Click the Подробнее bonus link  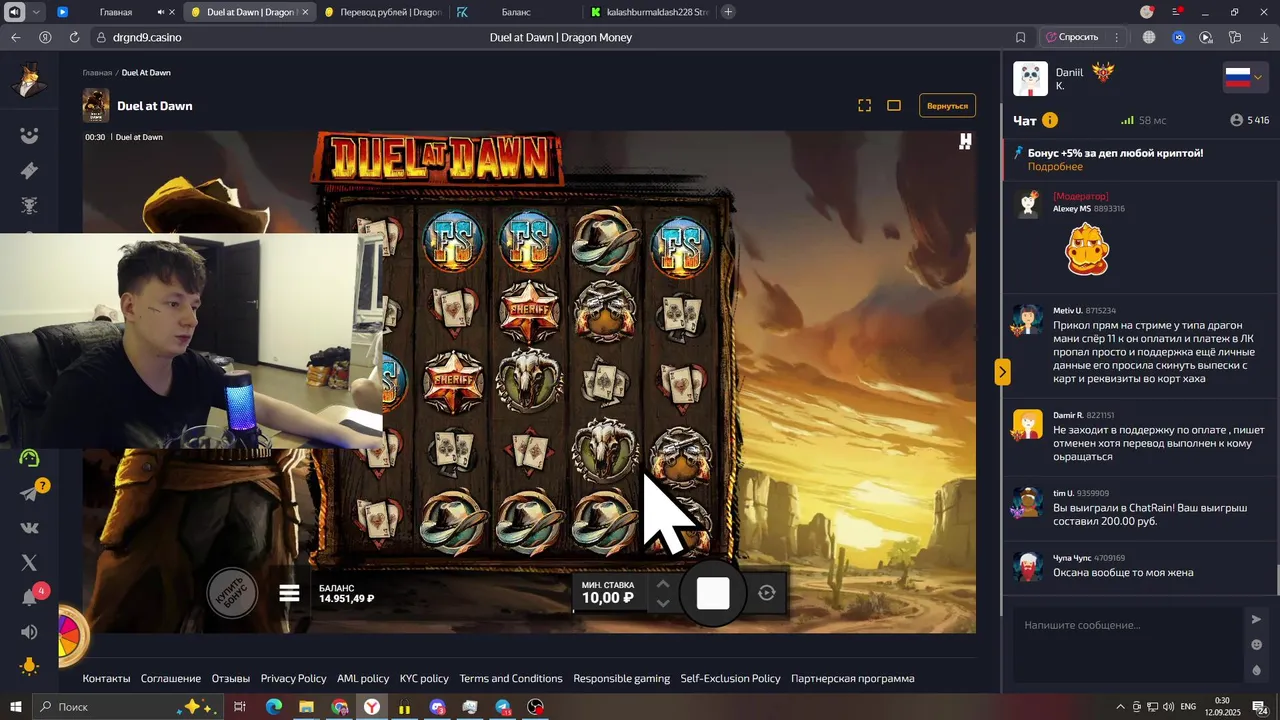[x=1055, y=166]
